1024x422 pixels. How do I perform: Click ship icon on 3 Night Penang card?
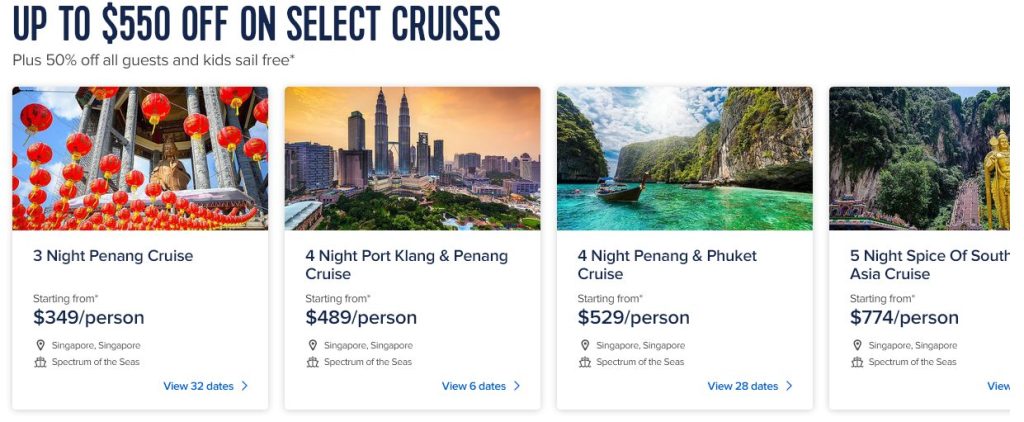(x=41, y=362)
